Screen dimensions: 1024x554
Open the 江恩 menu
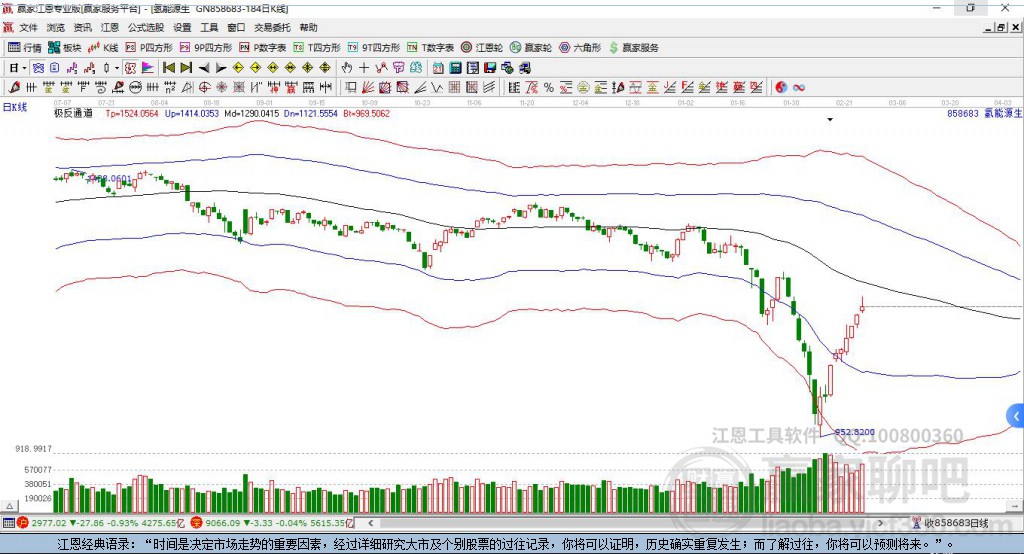tap(110, 27)
